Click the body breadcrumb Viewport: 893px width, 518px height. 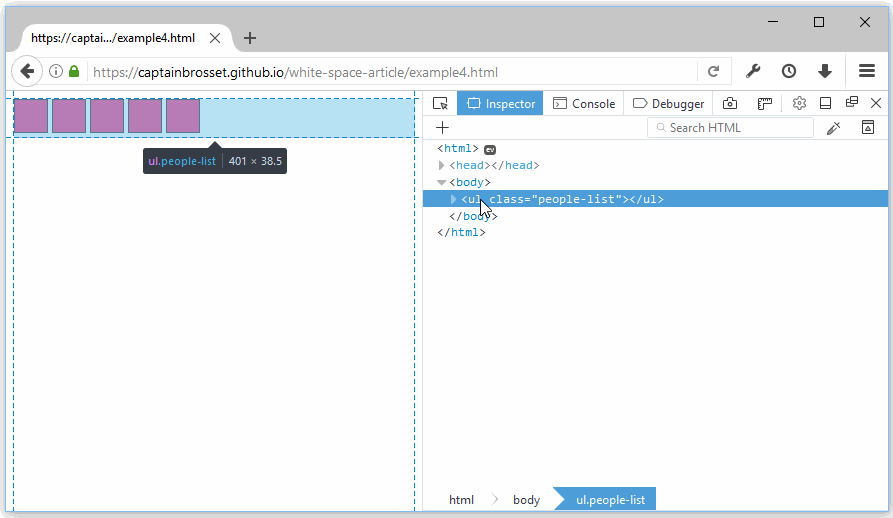click(x=526, y=500)
